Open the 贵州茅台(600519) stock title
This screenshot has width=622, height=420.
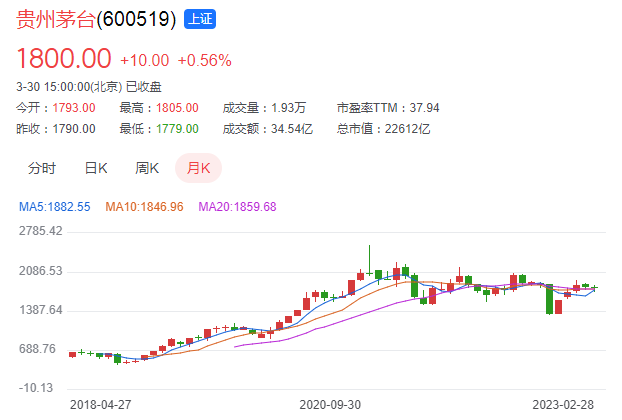(x=96, y=19)
